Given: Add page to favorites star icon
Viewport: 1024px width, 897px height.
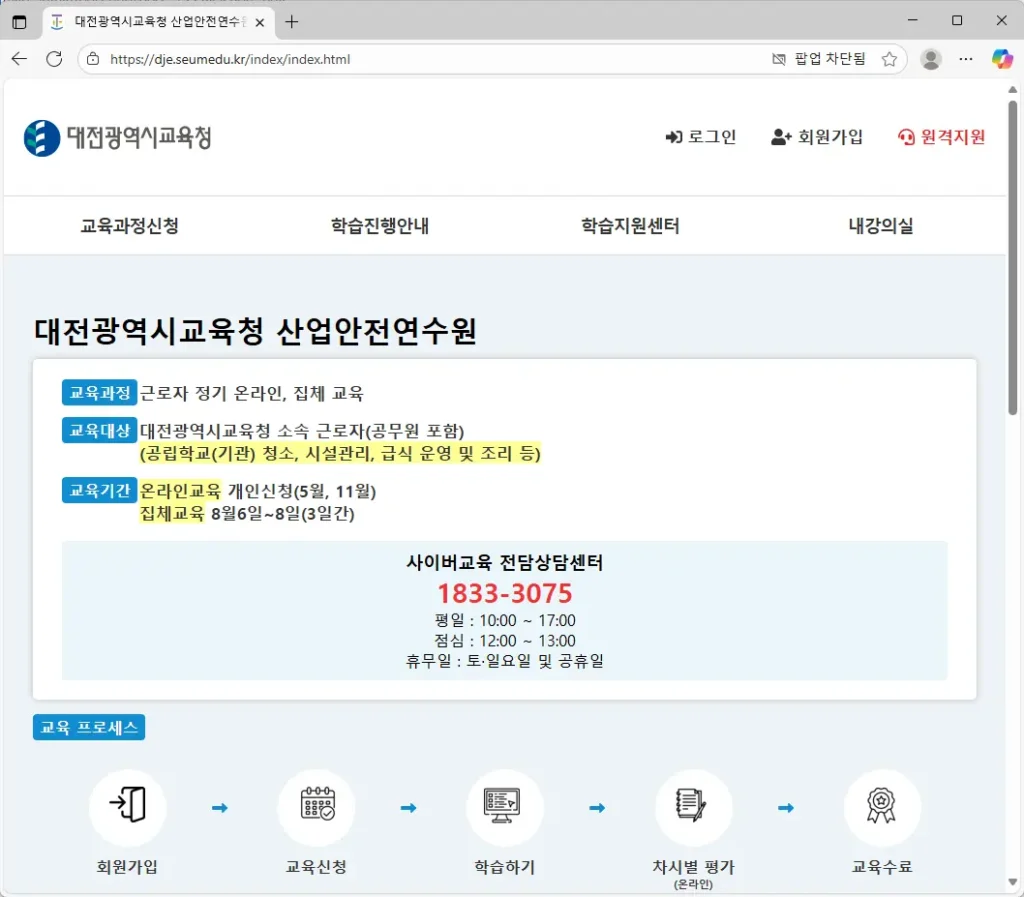Looking at the screenshot, I should click(x=889, y=59).
